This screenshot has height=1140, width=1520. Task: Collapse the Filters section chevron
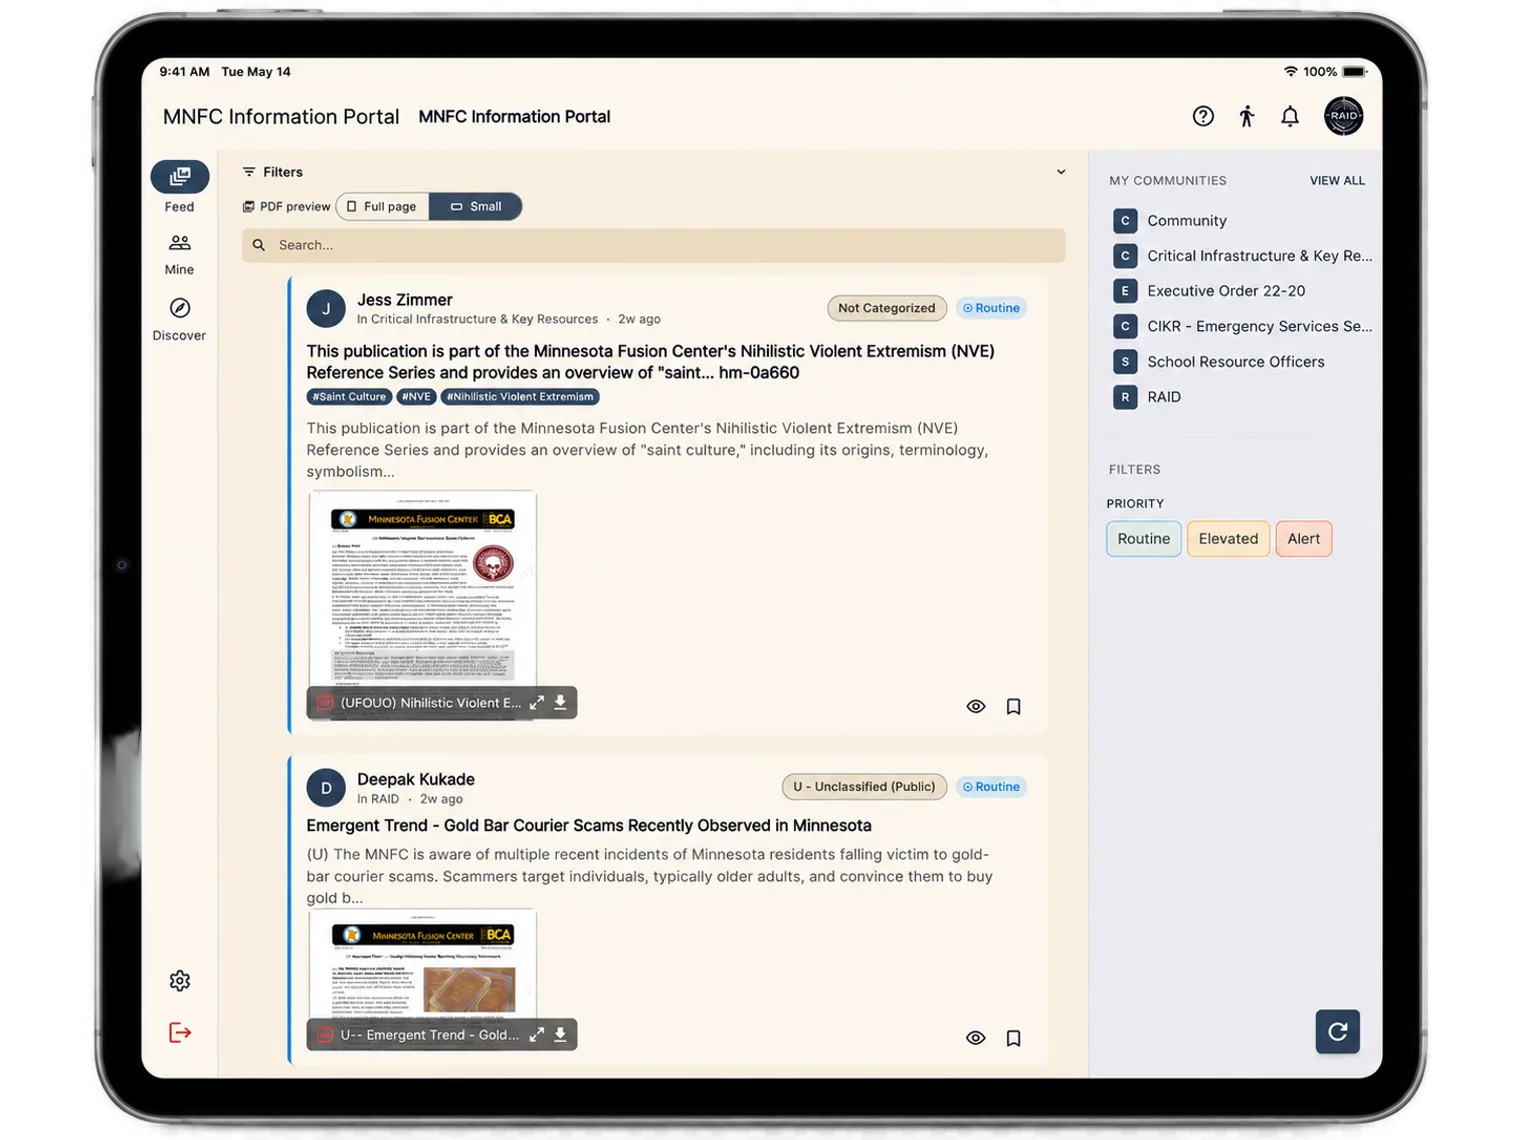[1061, 172]
